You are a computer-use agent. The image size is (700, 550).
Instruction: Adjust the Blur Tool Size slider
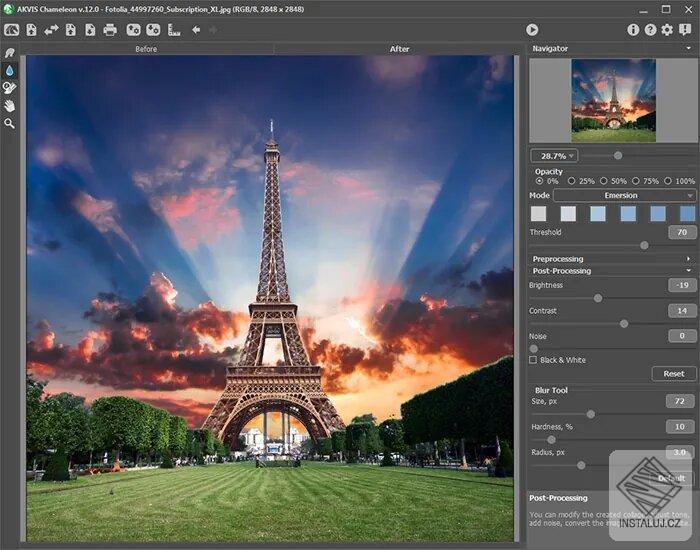coord(591,414)
